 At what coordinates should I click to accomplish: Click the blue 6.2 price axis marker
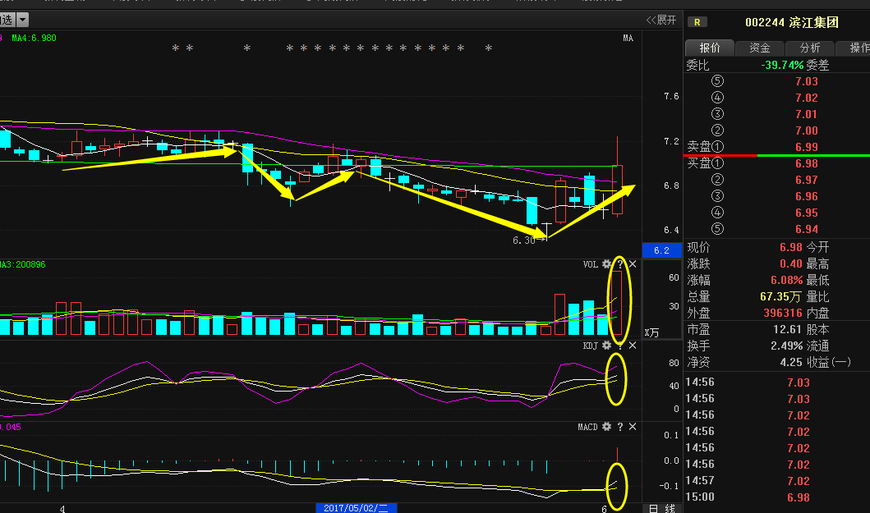661,251
